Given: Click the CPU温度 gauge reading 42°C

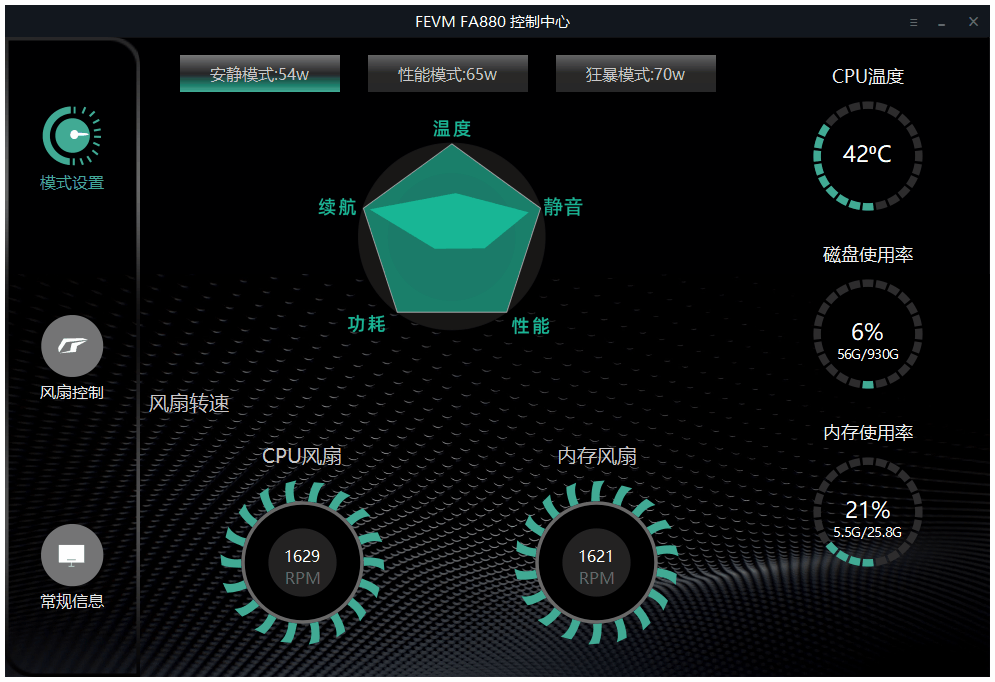Looking at the screenshot, I should point(867,154).
